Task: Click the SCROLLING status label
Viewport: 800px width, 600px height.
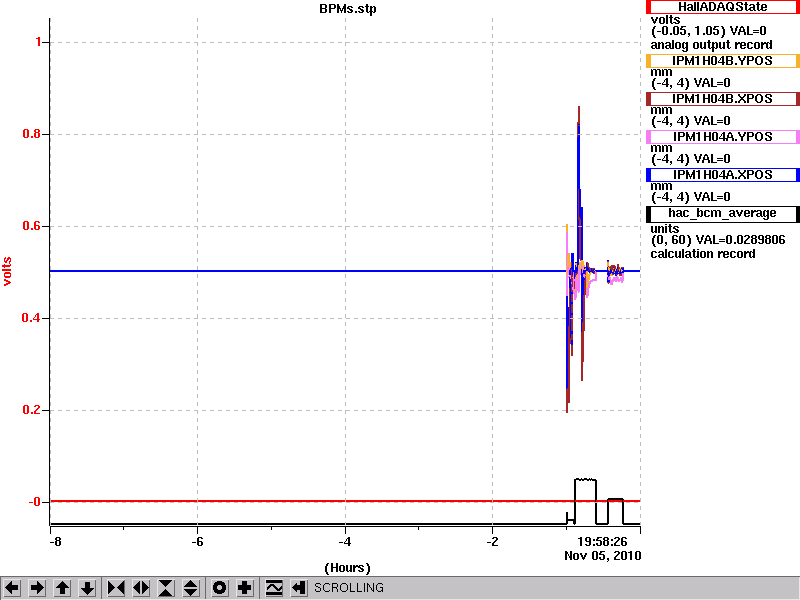Action: [349, 588]
